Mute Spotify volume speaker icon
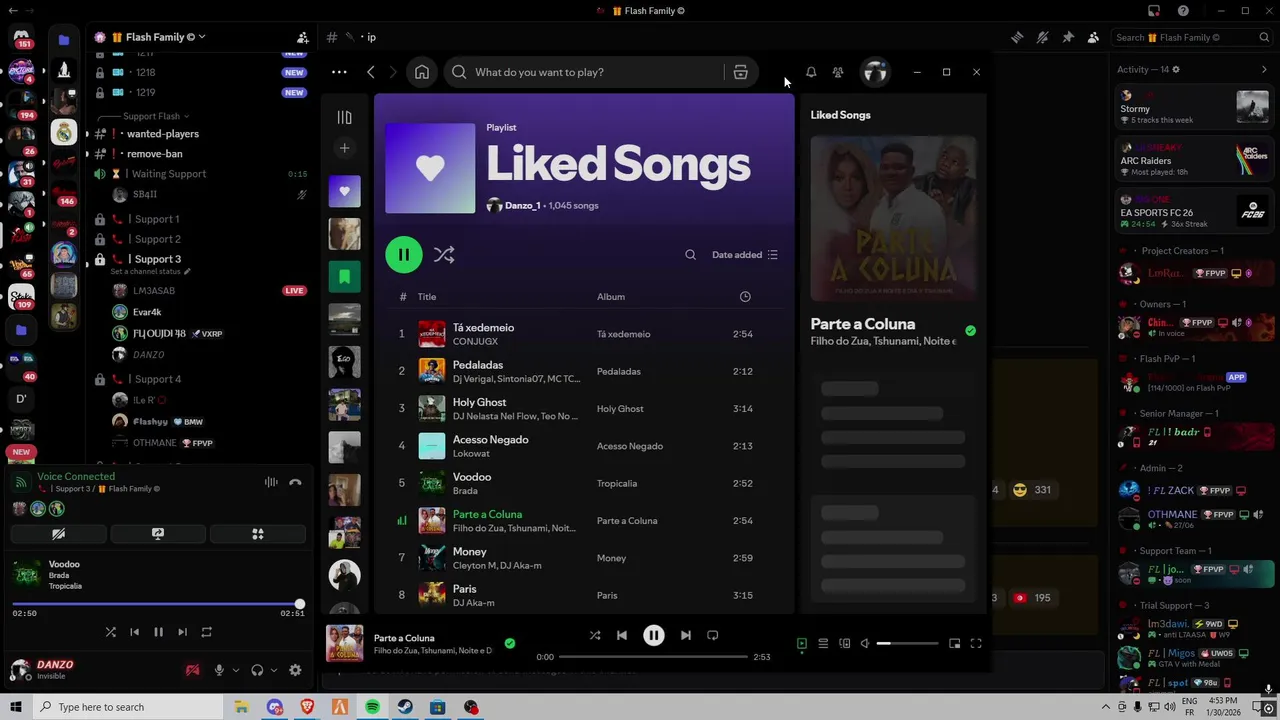This screenshot has height=720, width=1280. pos(866,644)
